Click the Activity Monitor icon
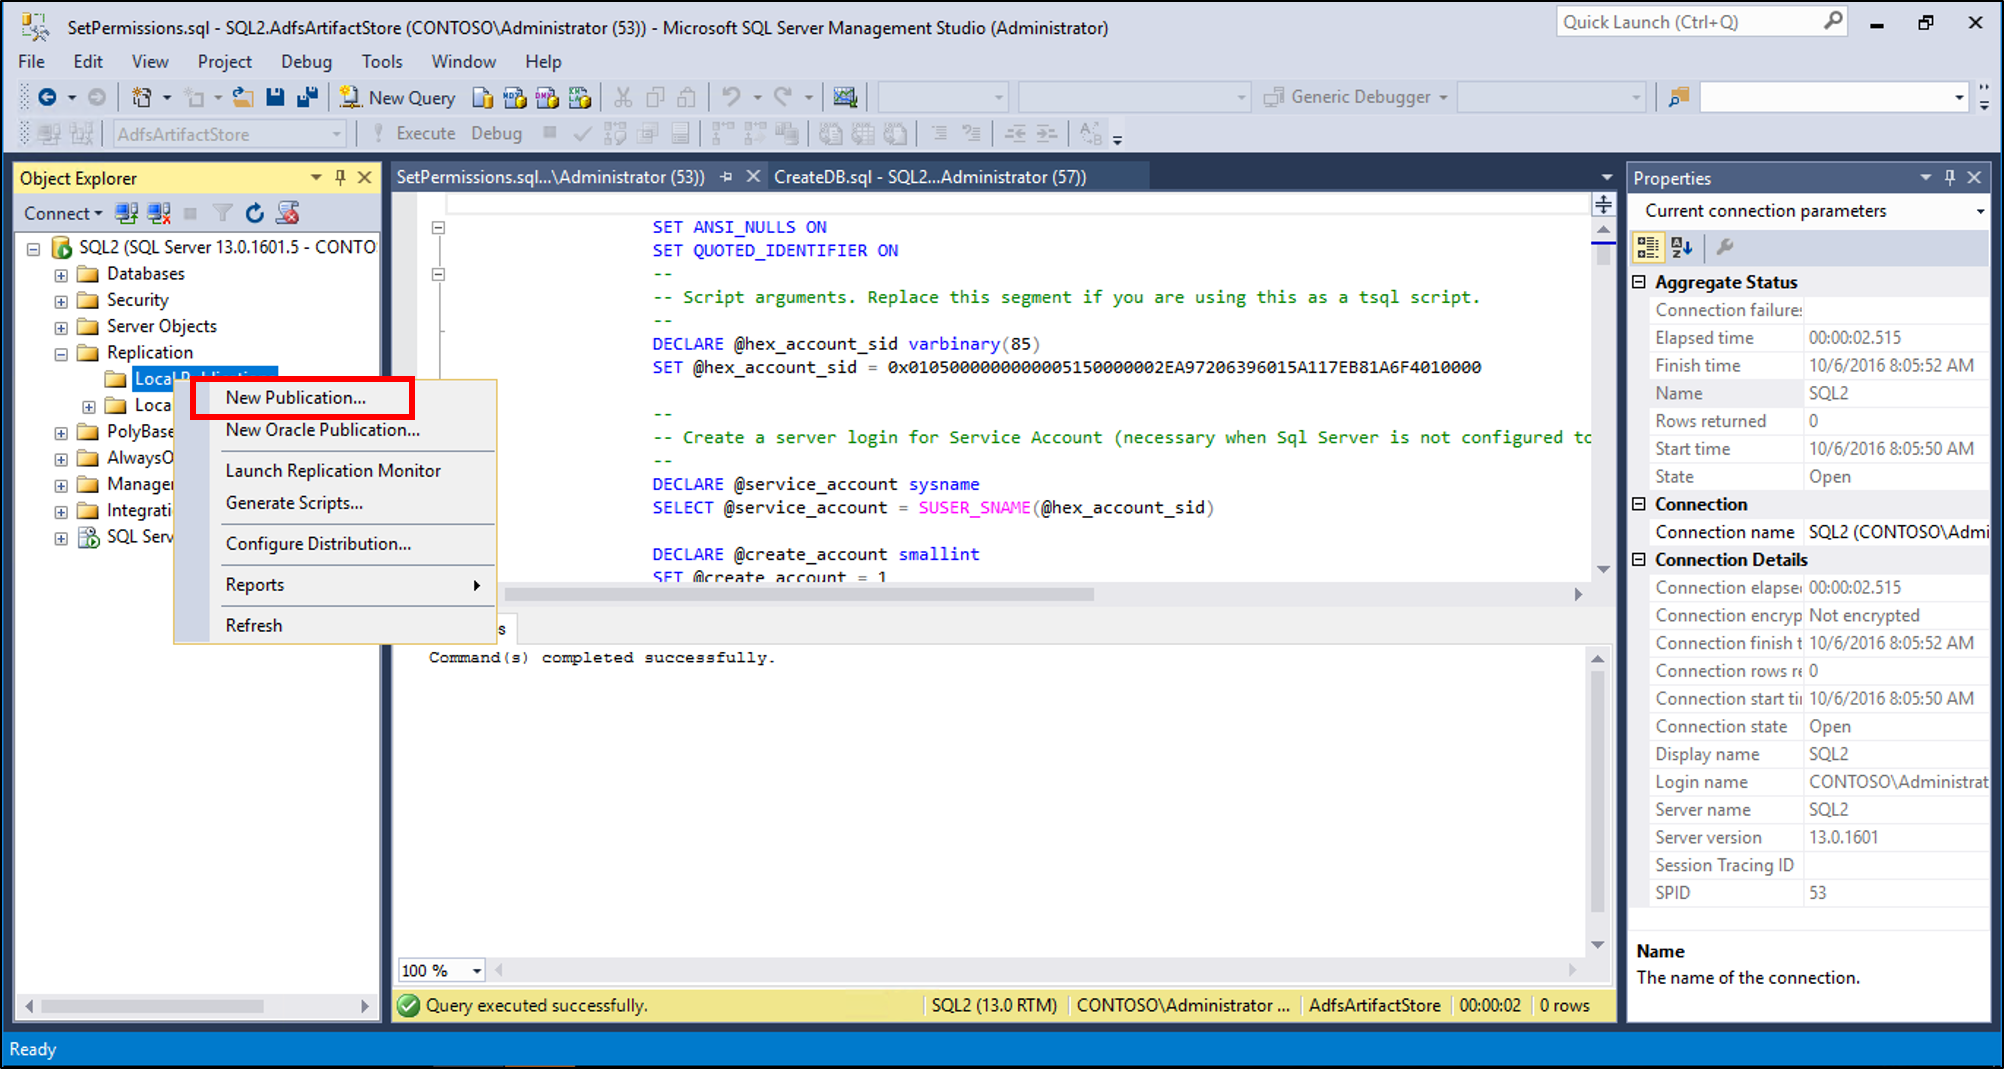The width and height of the screenshot is (2004, 1069). pyautogui.click(x=845, y=97)
